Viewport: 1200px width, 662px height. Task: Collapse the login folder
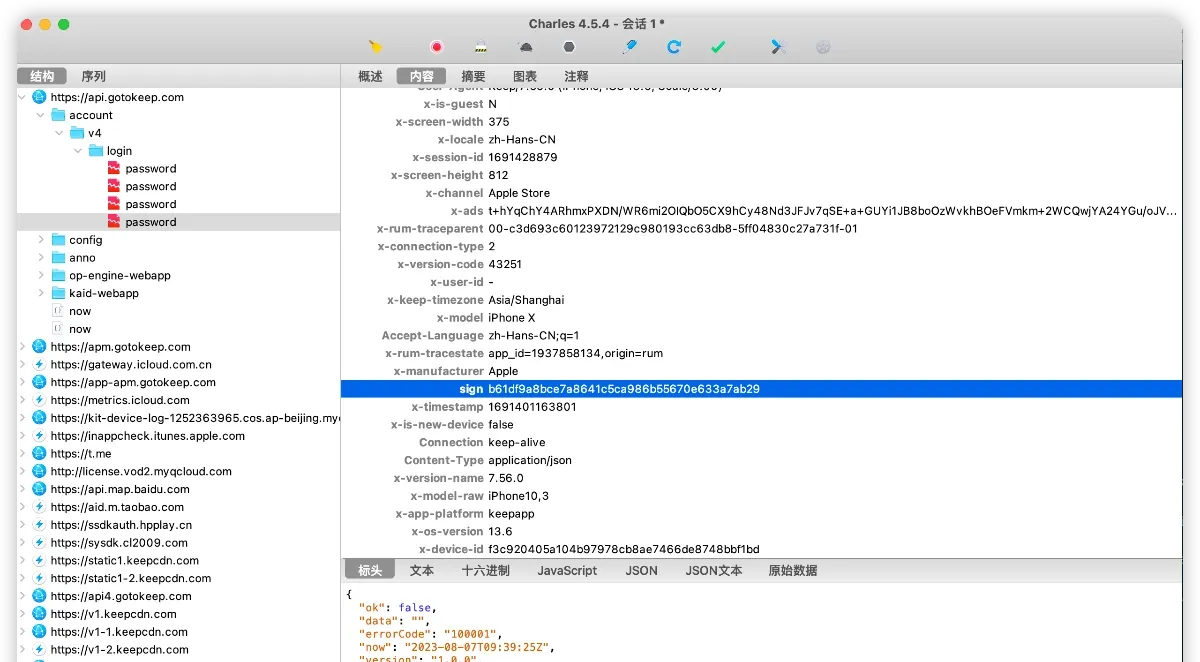click(77, 151)
